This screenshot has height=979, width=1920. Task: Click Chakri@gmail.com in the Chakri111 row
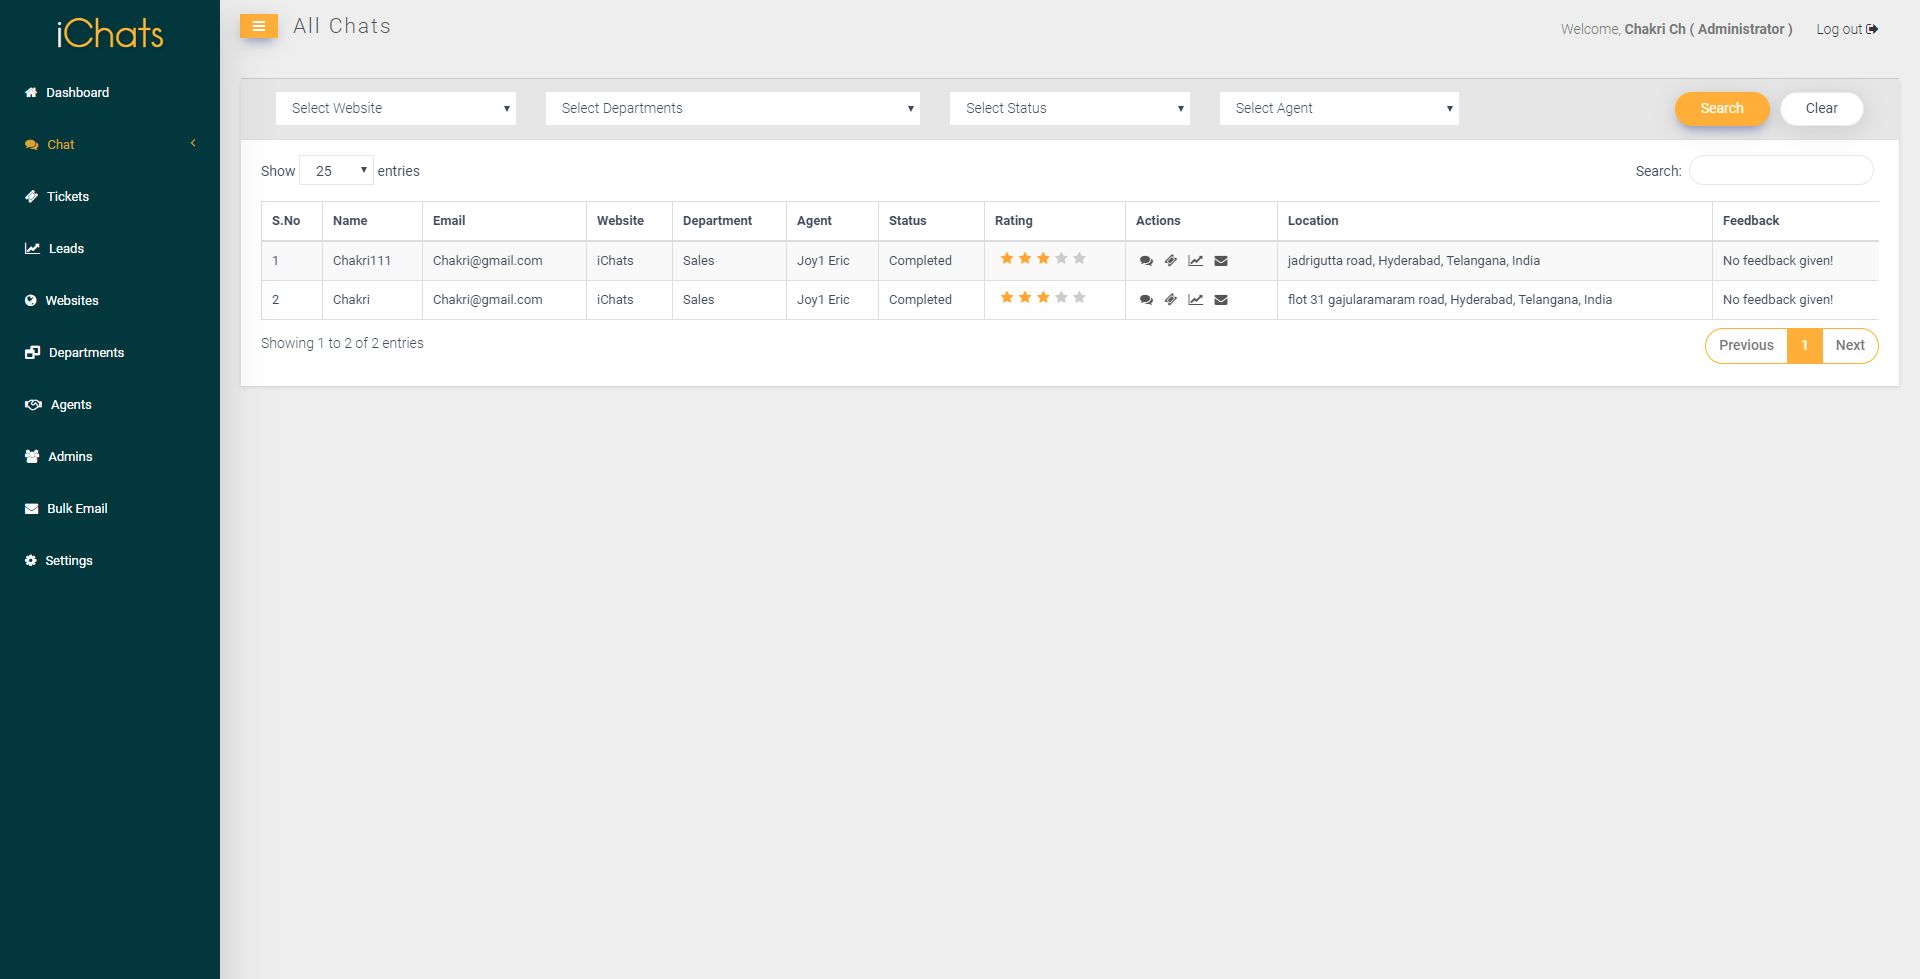[x=488, y=261]
